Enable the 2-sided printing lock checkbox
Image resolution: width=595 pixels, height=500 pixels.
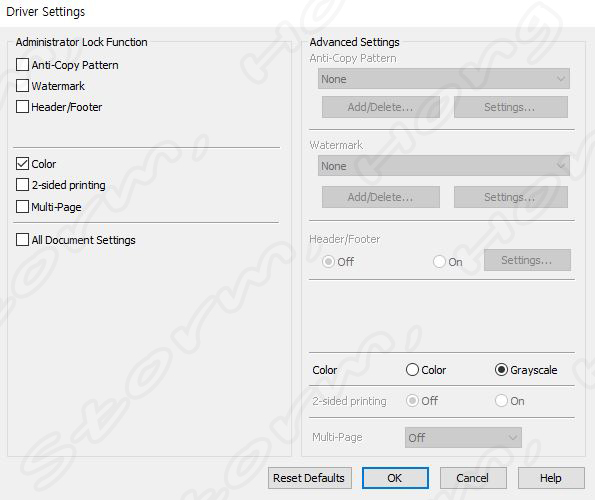22,185
